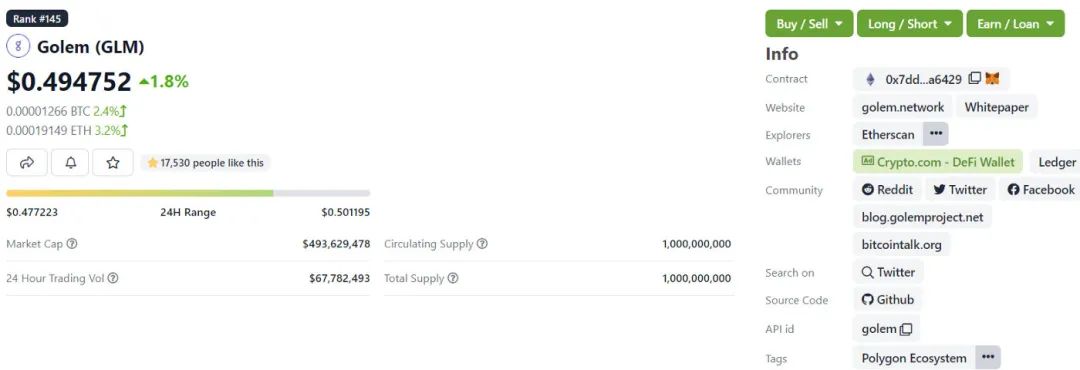The width and height of the screenshot is (1080, 370).
Task: Open the Buy / Sell dropdown
Action: pos(809,23)
